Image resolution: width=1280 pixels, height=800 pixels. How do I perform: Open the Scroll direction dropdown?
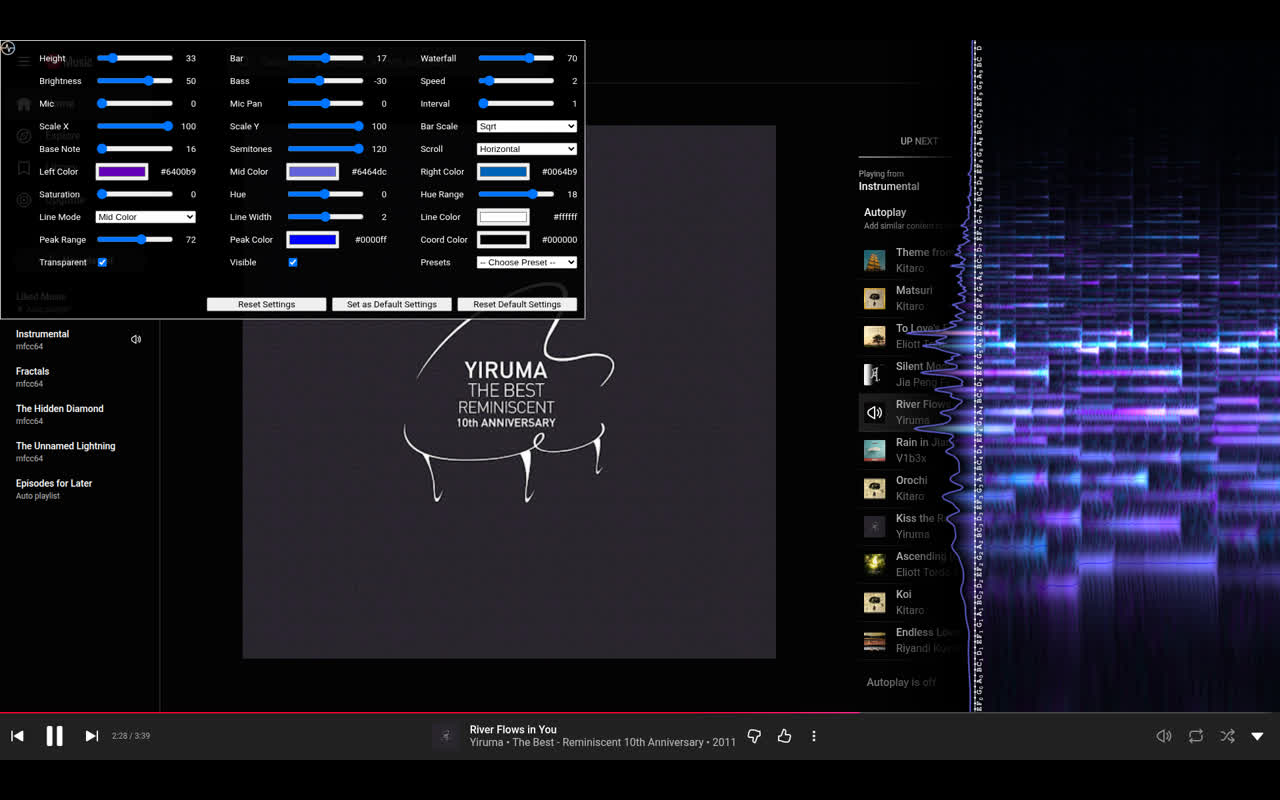click(527, 149)
